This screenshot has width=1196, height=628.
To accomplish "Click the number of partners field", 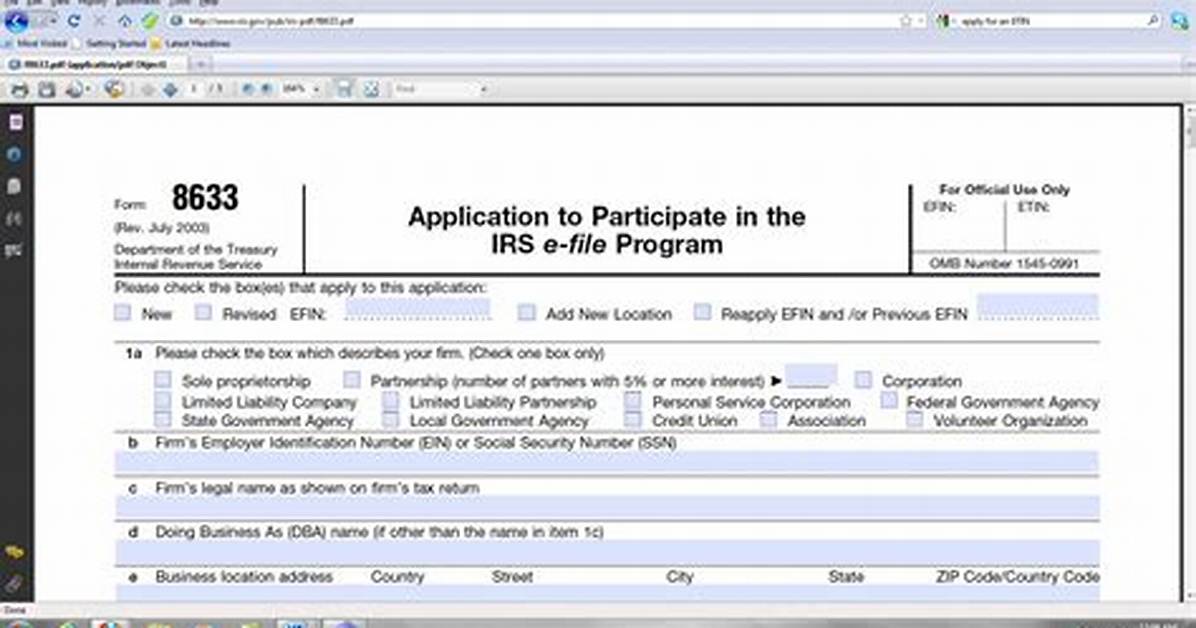I will pyautogui.click(x=810, y=376).
